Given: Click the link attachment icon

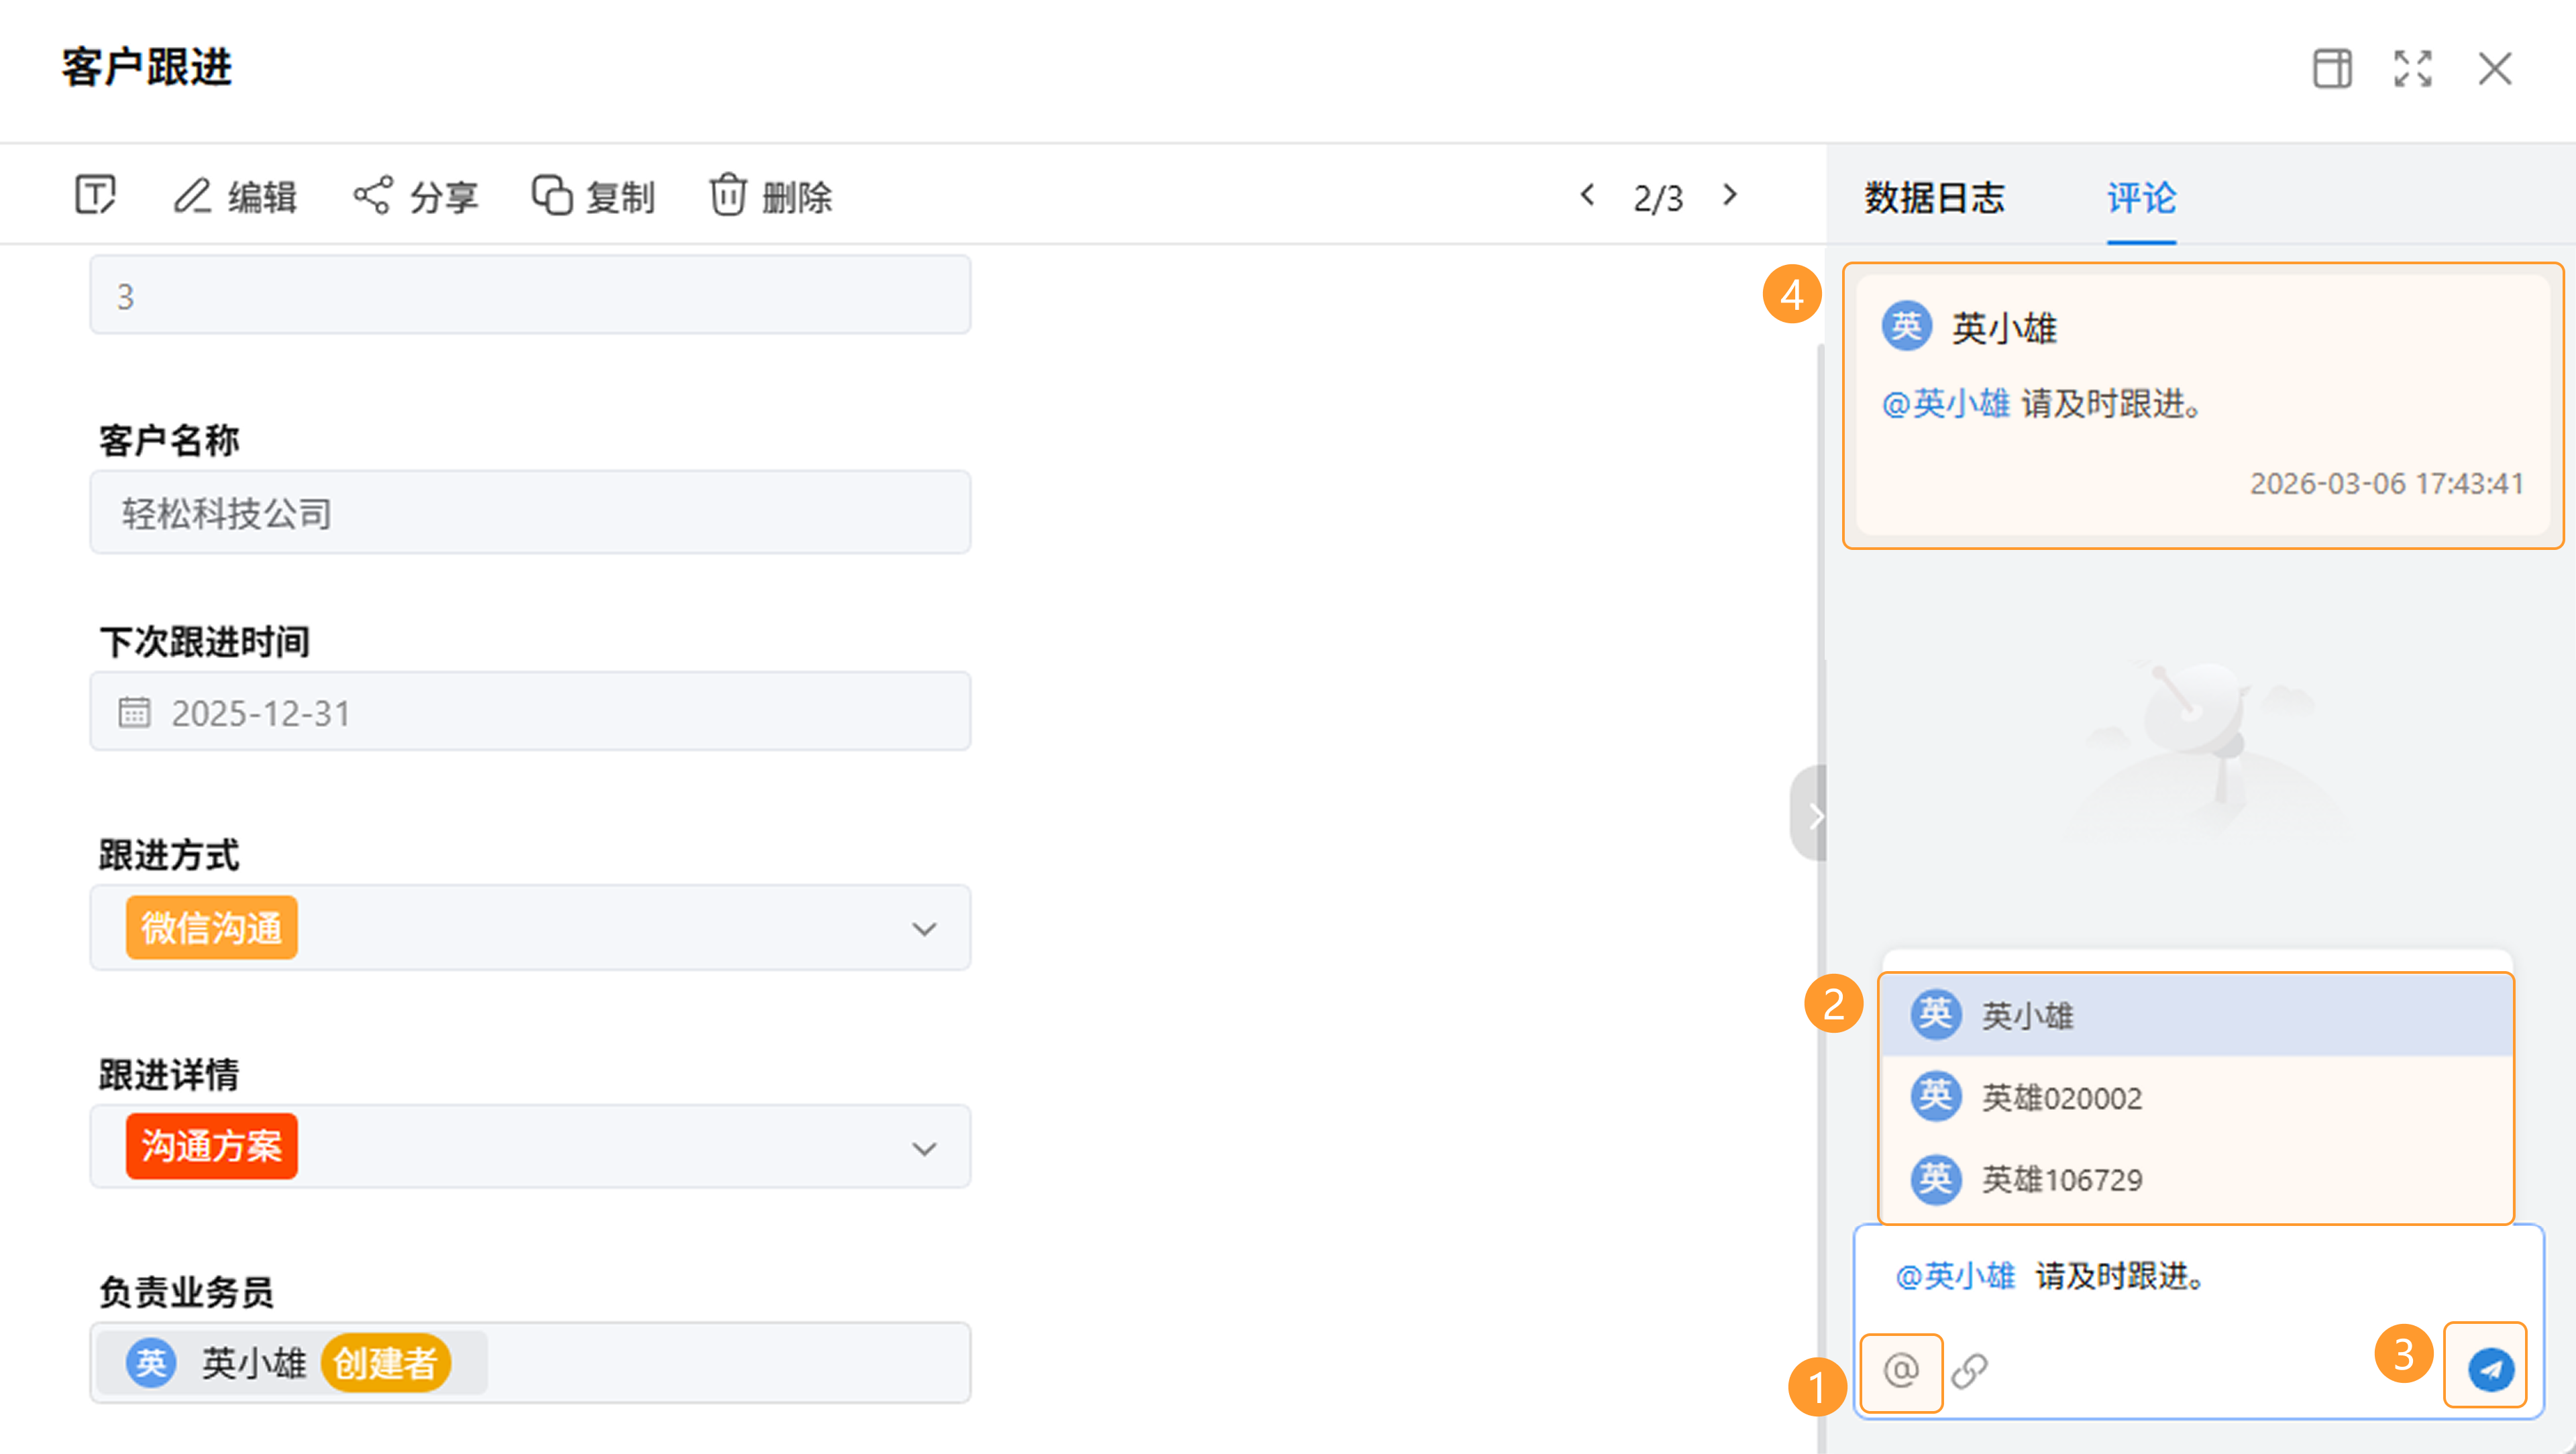Looking at the screenshot, I should point(1969,1370).
